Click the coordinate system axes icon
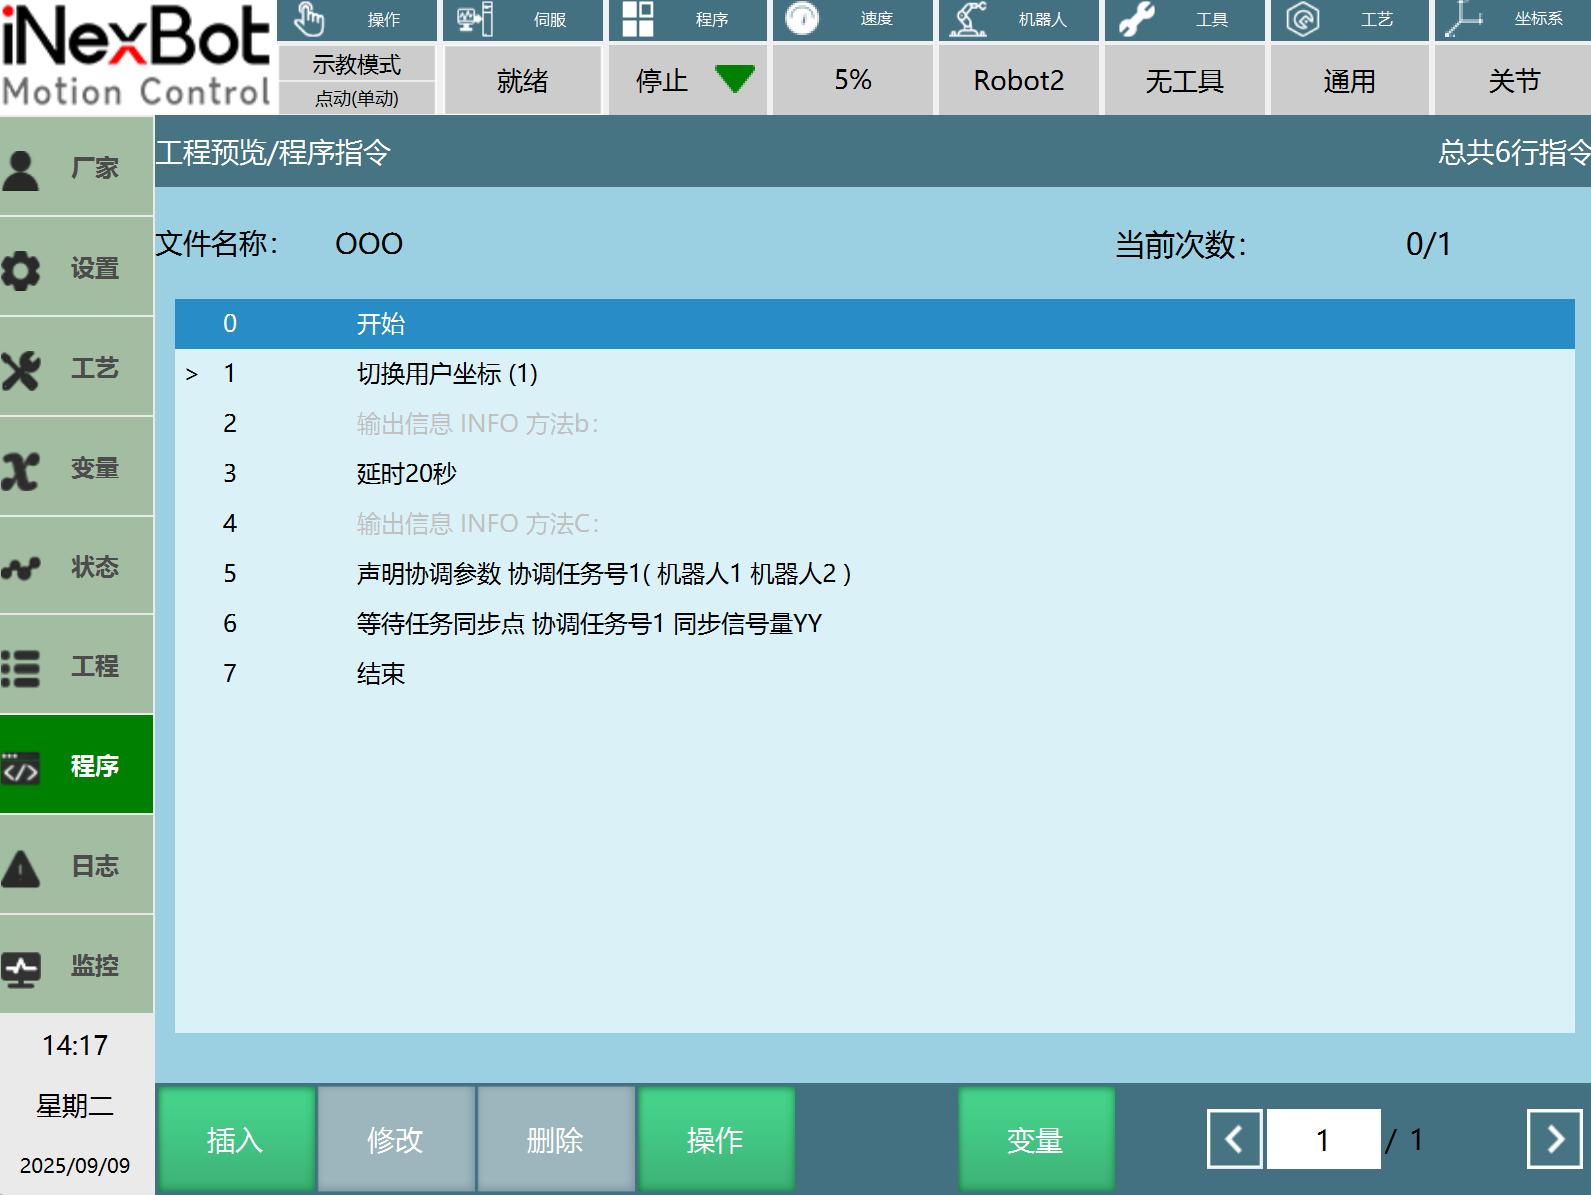 tap(1464, 19)
